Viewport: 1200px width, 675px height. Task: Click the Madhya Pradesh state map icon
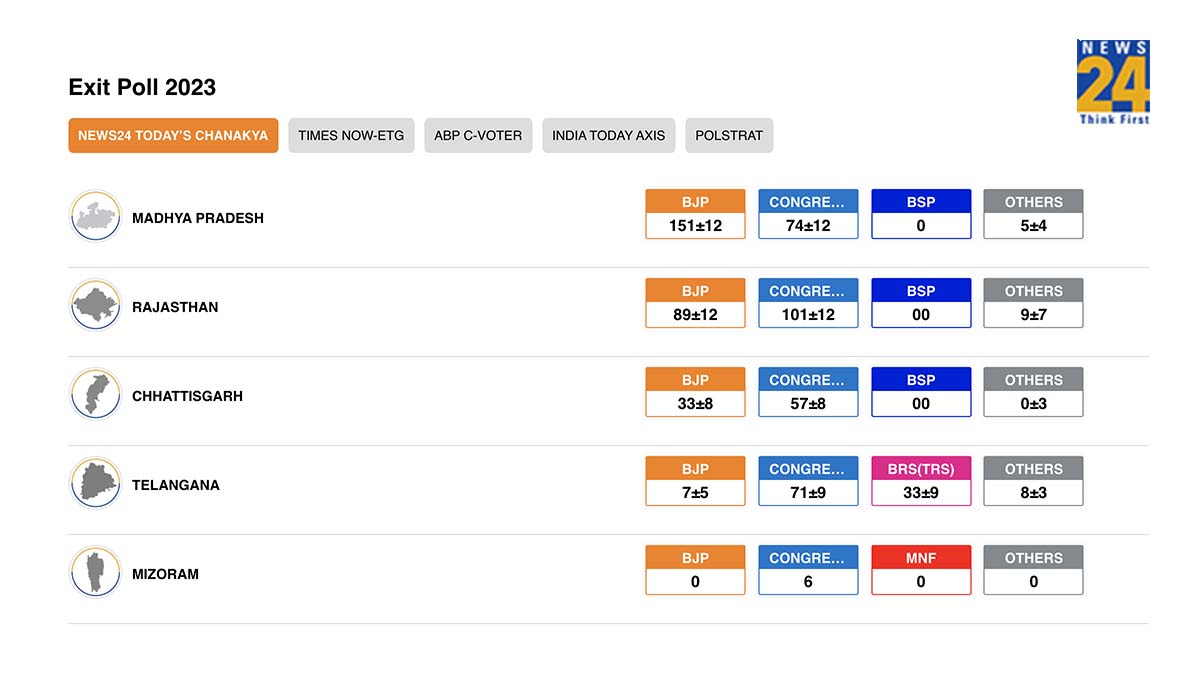tap(95, 216)
